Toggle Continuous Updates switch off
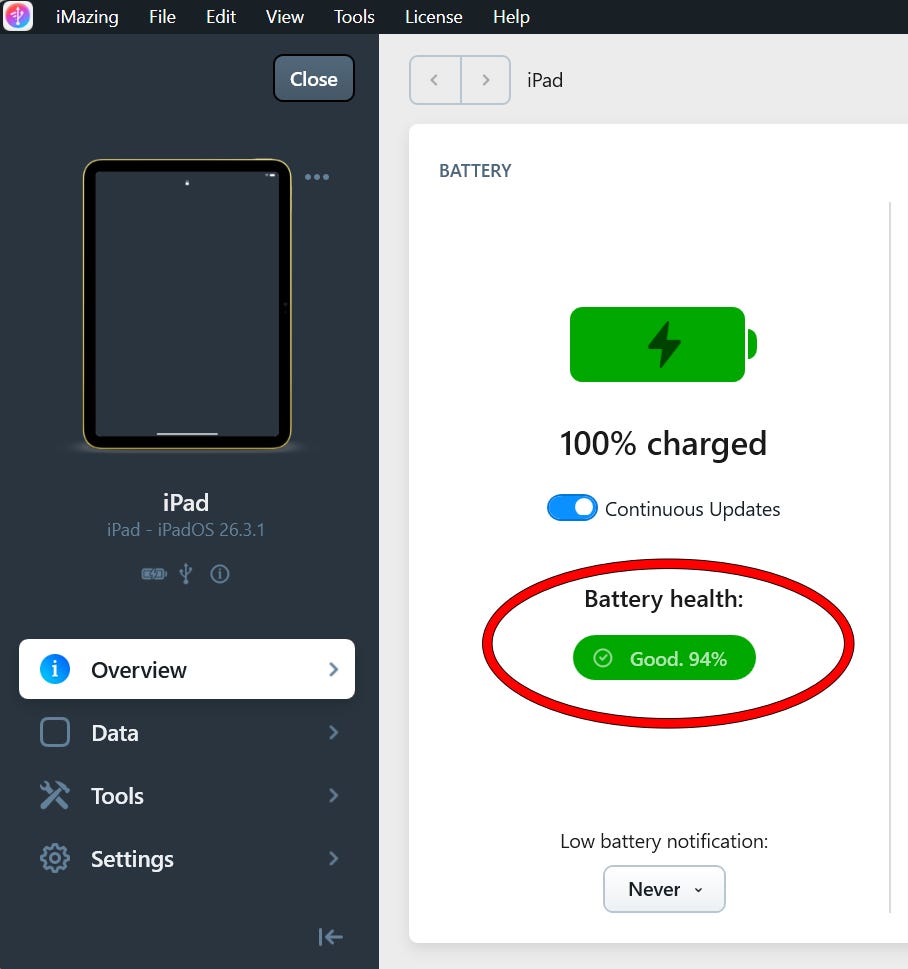 click(572, 508)
